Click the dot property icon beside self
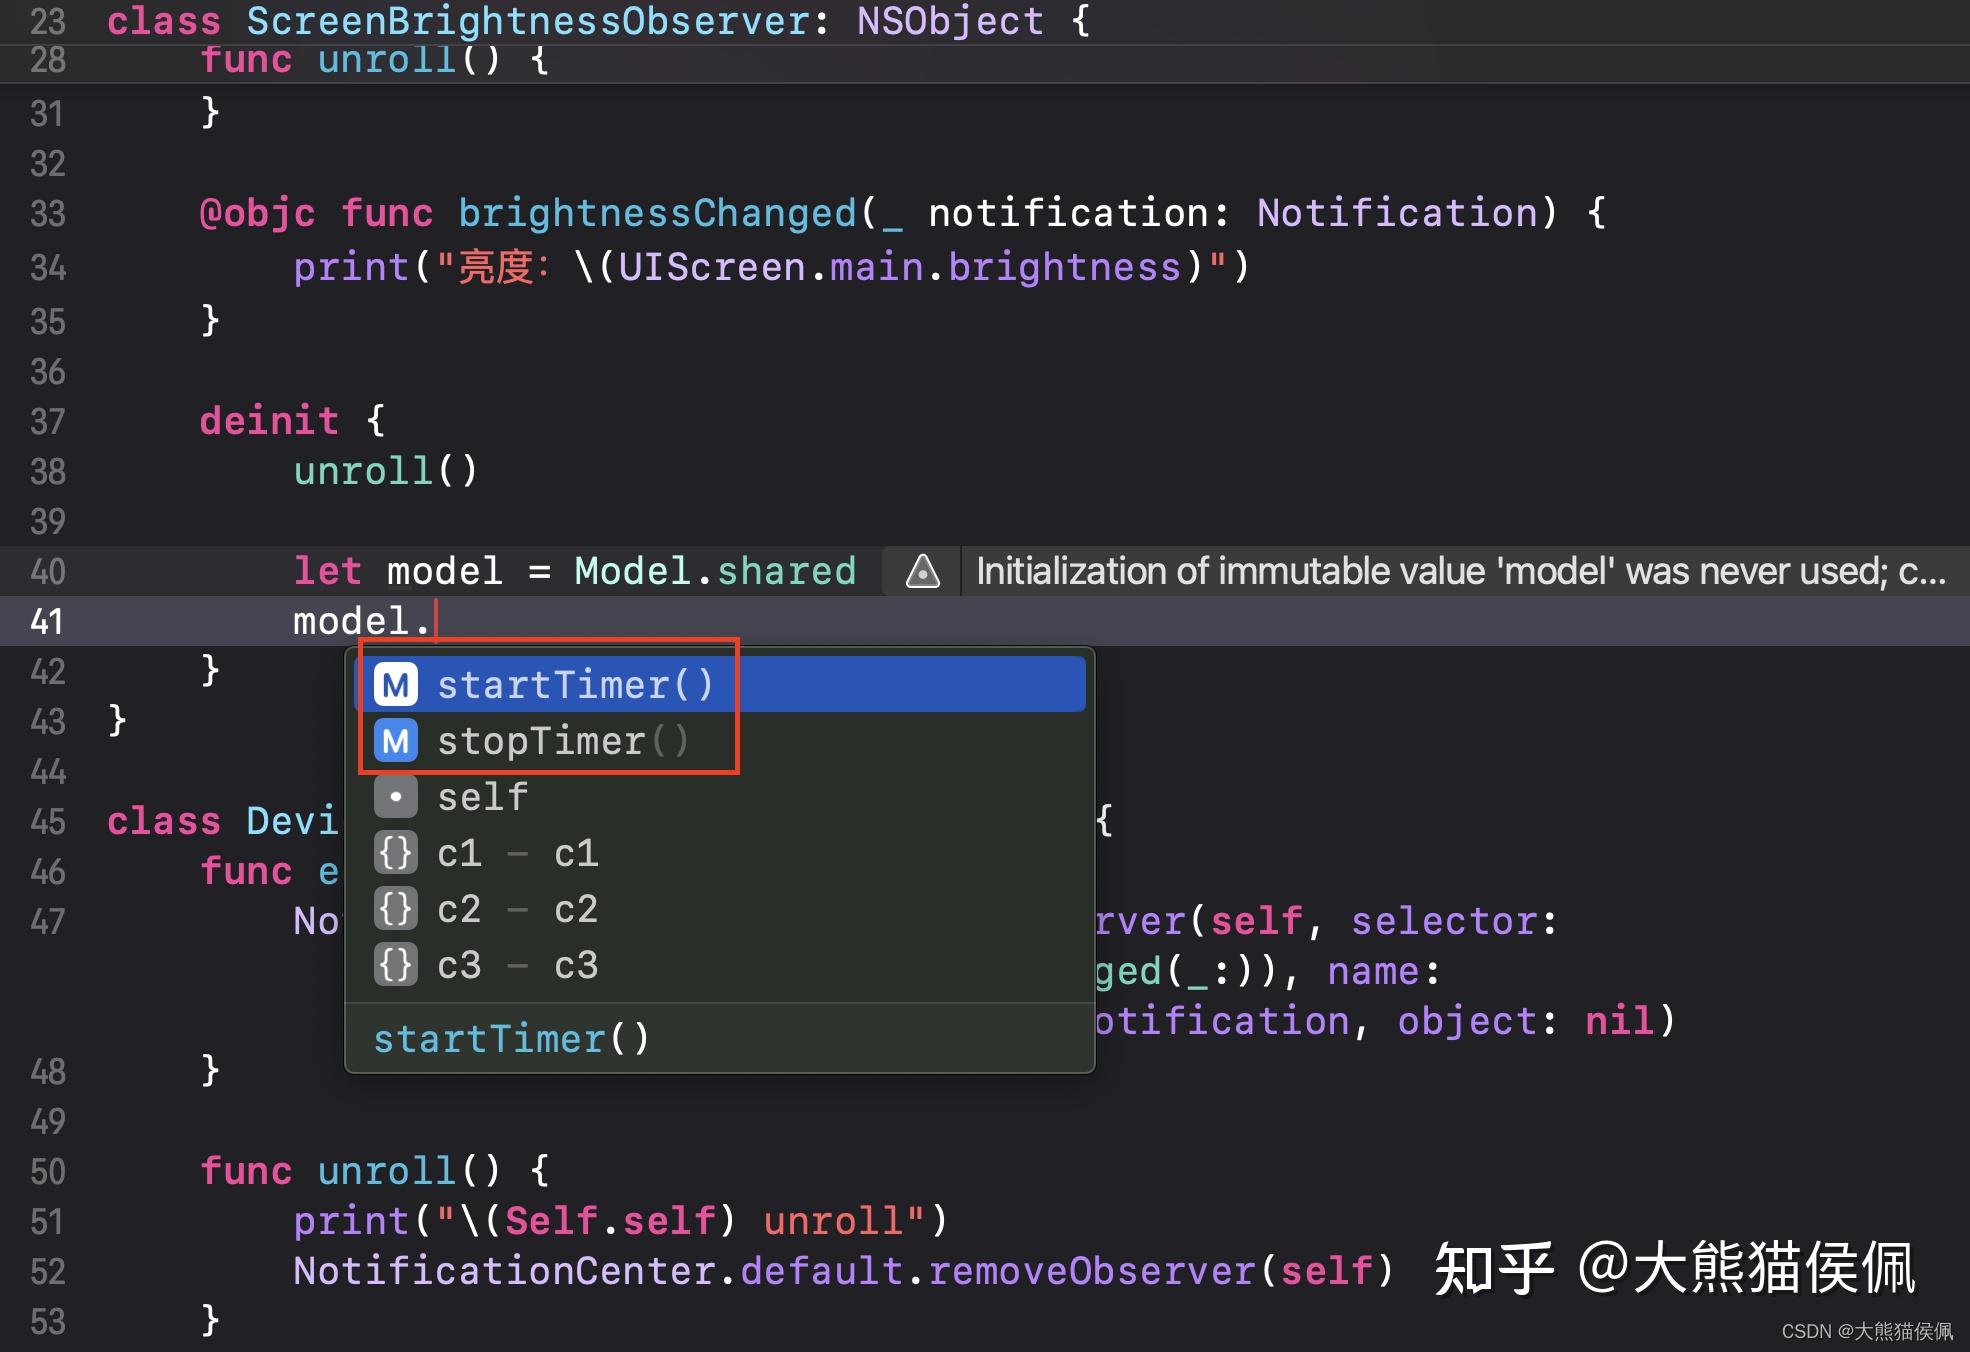1970x1352 pixels. 396,796
